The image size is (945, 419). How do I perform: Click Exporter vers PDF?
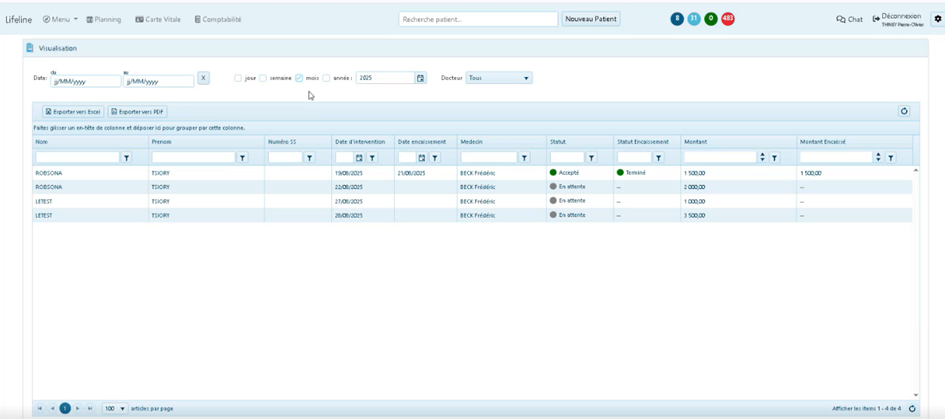[137, 112]
